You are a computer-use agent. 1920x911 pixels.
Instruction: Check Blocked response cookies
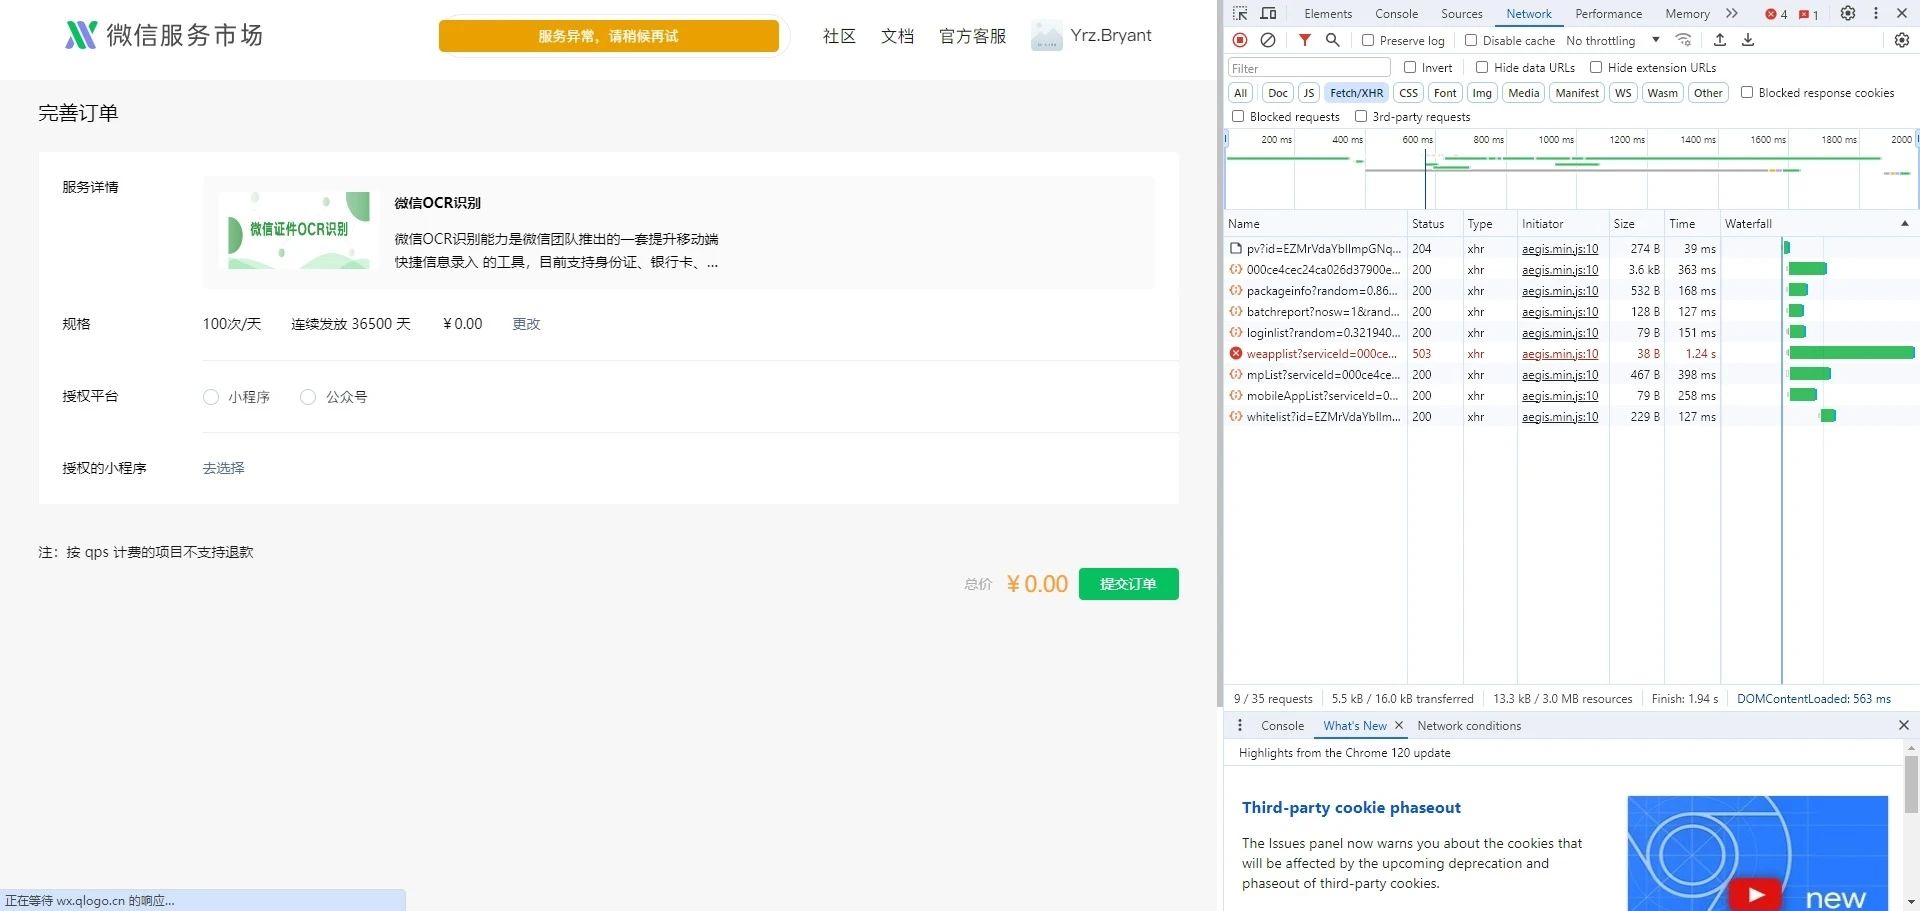(1747, 92)
